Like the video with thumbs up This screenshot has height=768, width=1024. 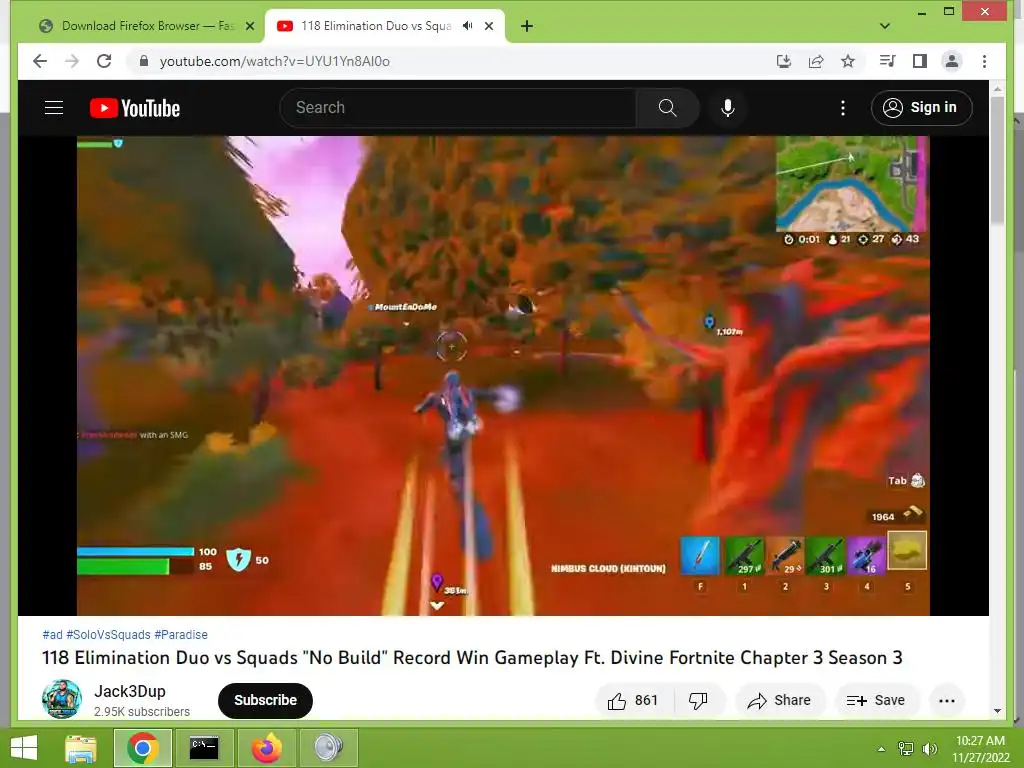[x=633, y=701]
